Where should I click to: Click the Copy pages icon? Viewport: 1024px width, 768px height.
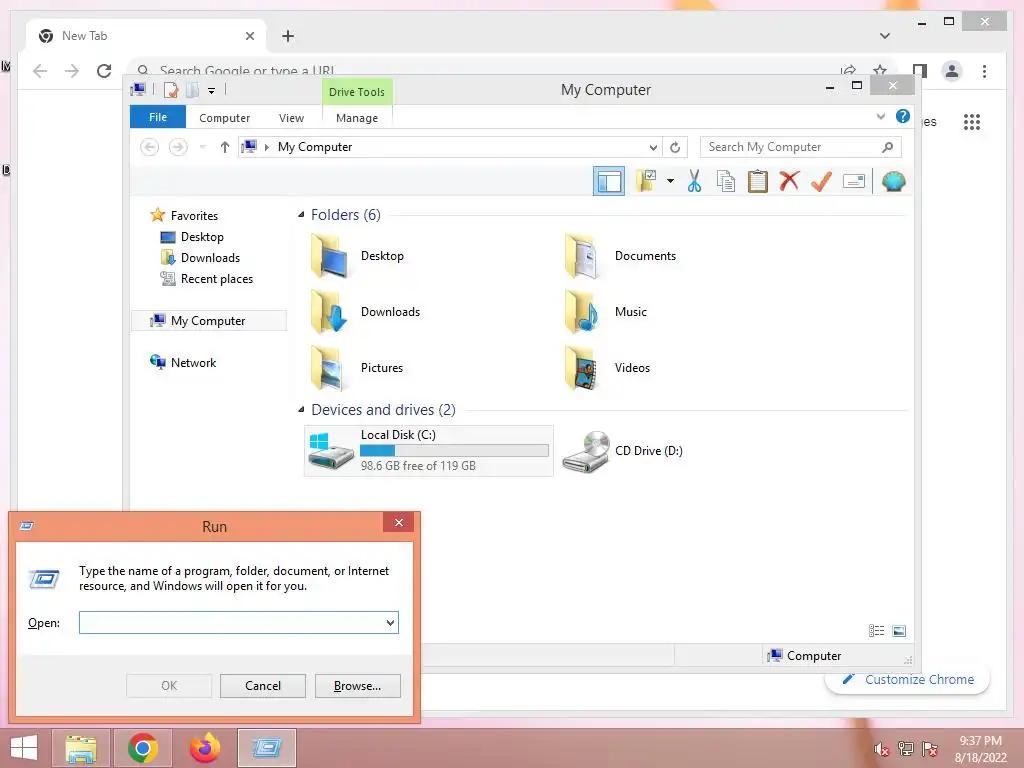[x=726, y=181]
